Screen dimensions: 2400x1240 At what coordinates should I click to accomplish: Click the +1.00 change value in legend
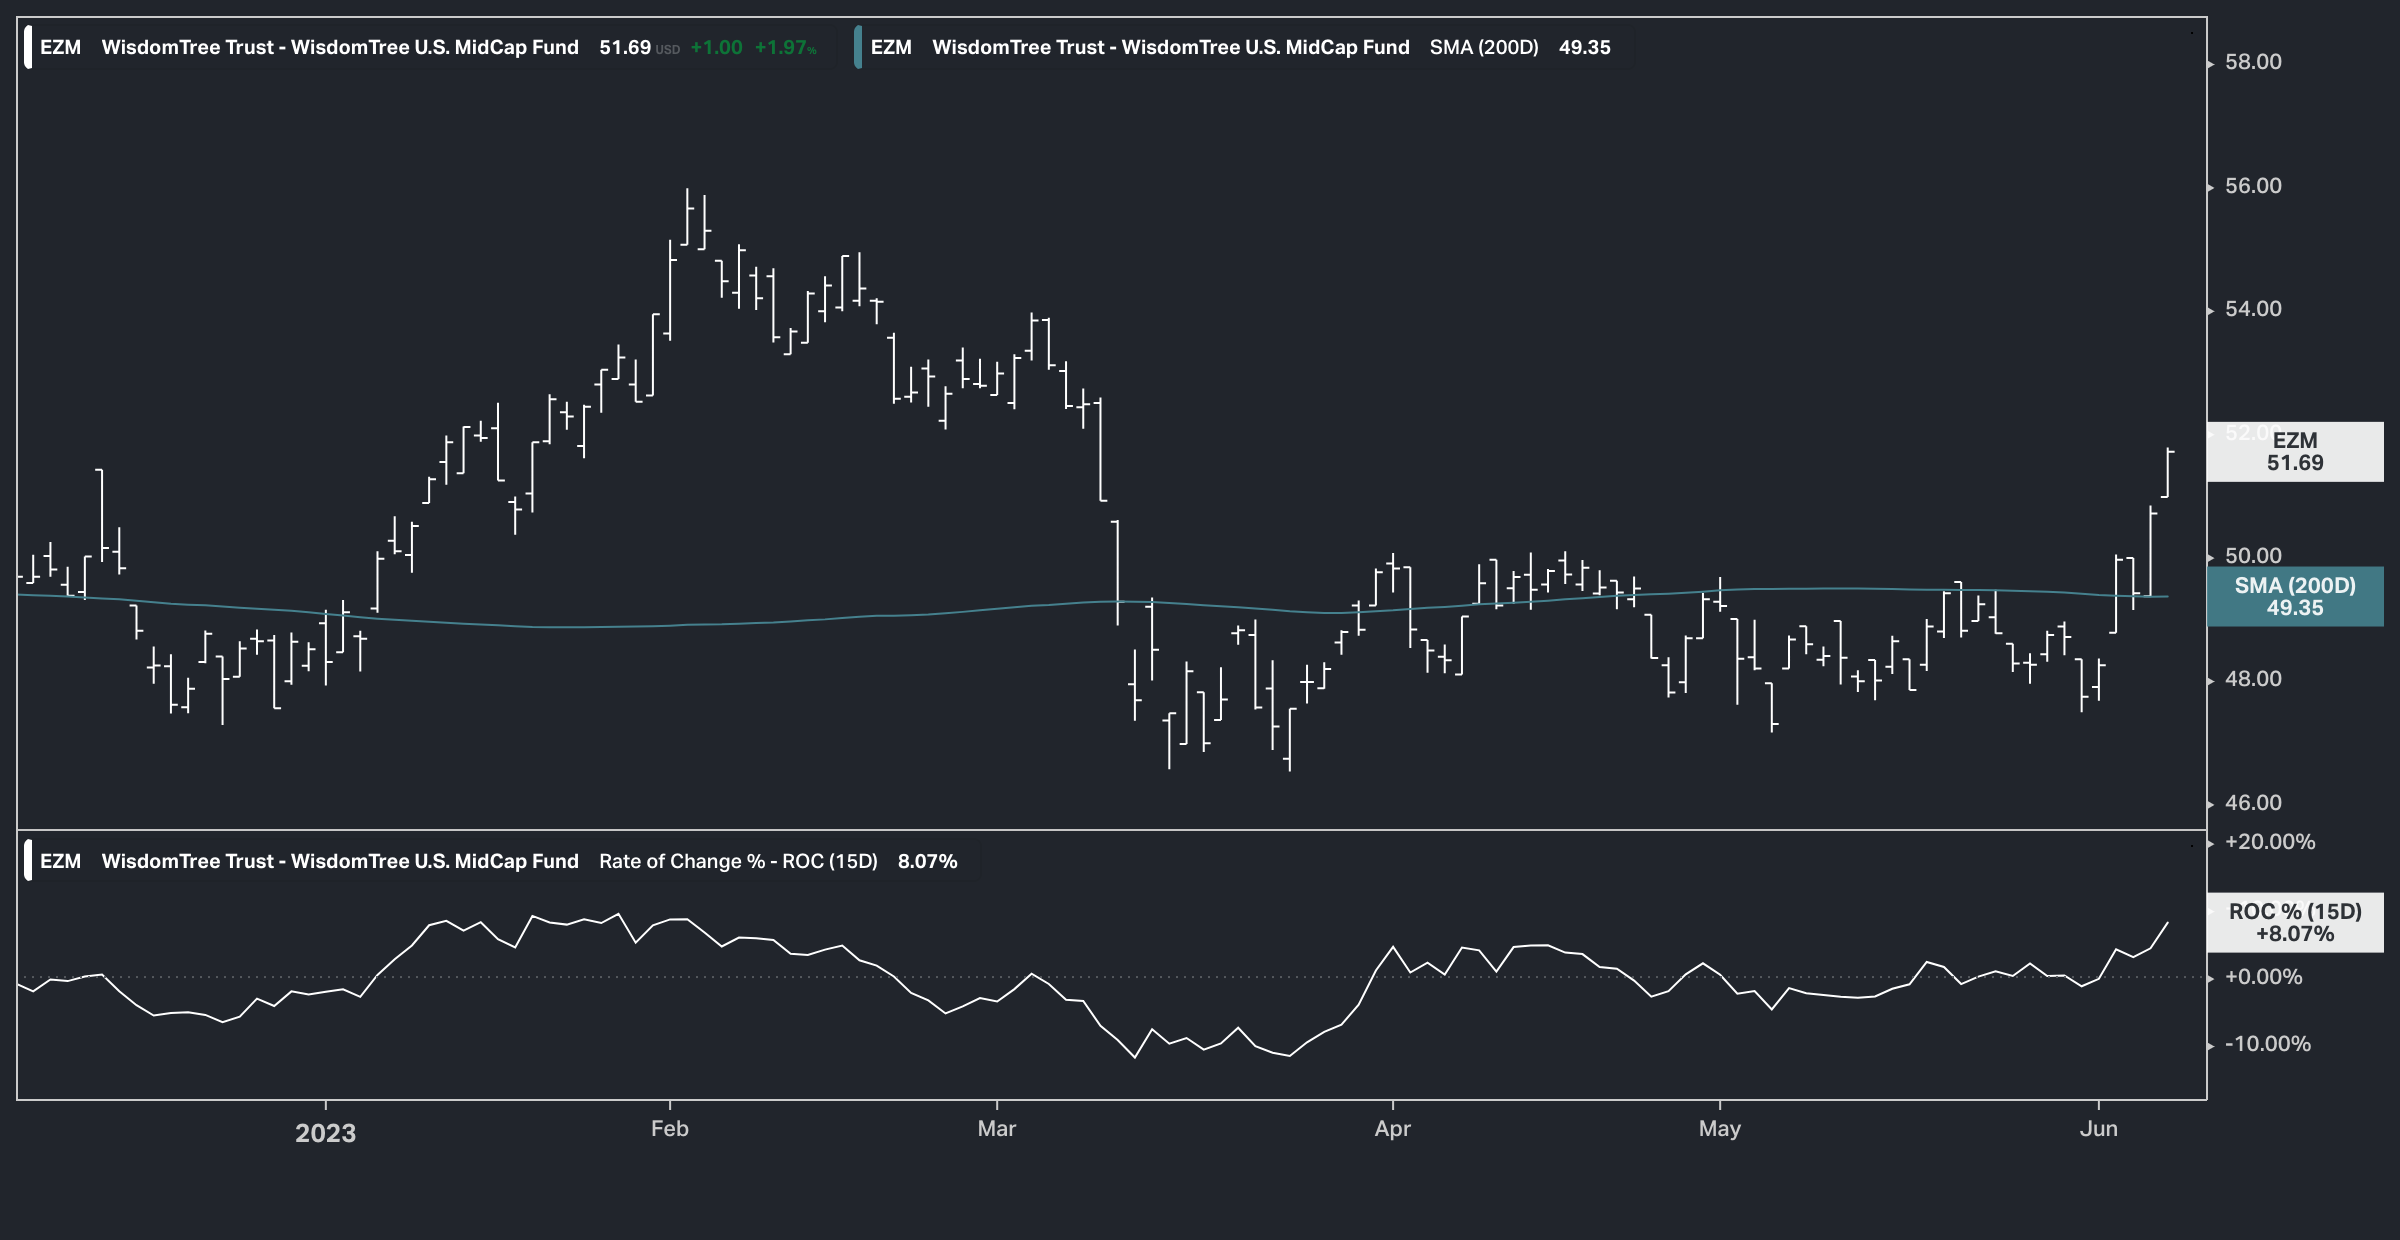tap(717, 47)
